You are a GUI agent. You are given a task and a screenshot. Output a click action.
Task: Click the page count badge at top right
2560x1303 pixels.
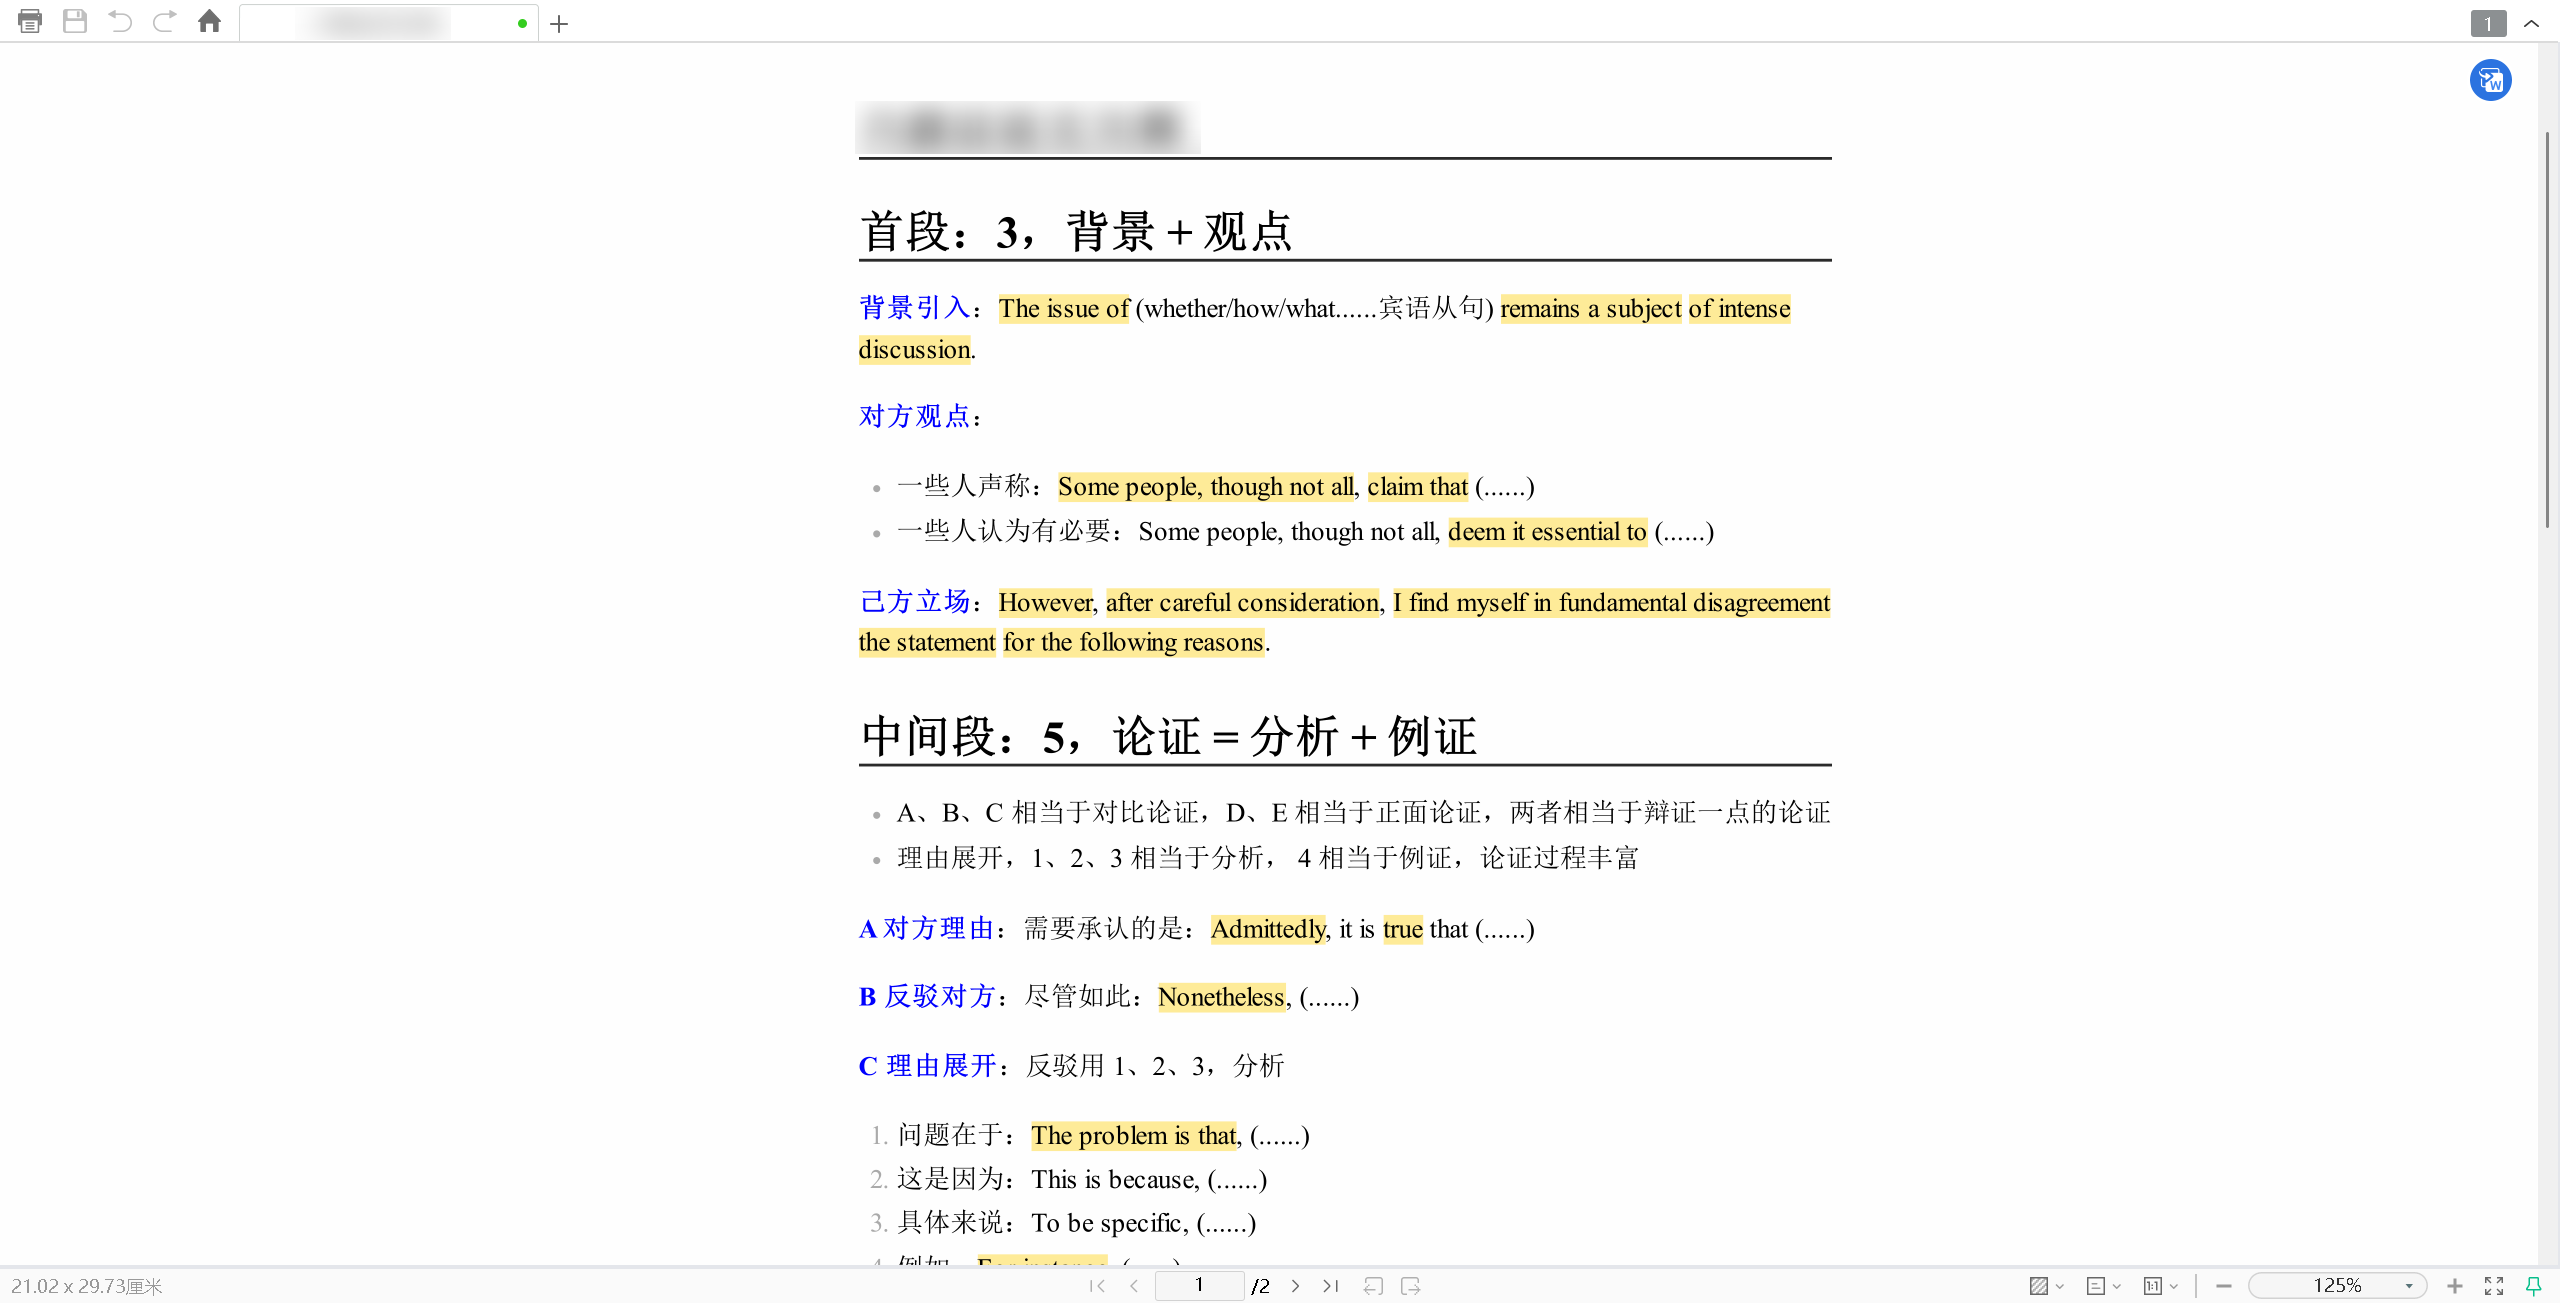[2488, 23]
